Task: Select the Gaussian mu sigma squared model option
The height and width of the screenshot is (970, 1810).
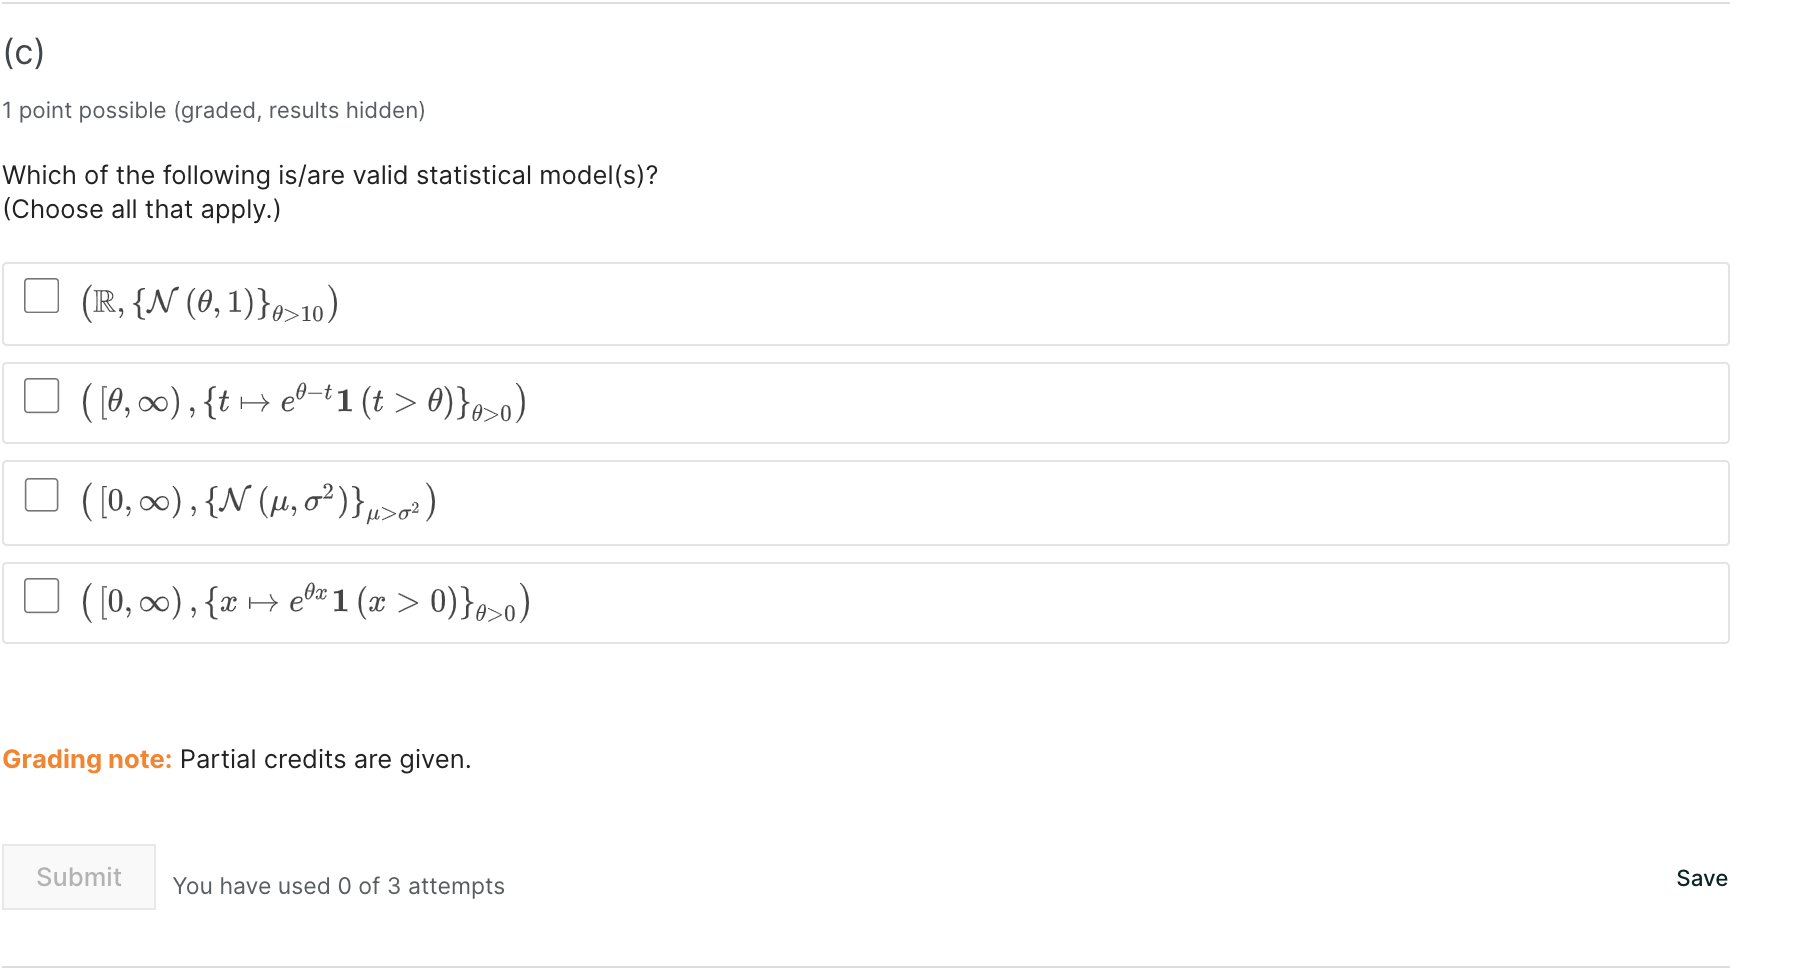Action: (41, 494)
